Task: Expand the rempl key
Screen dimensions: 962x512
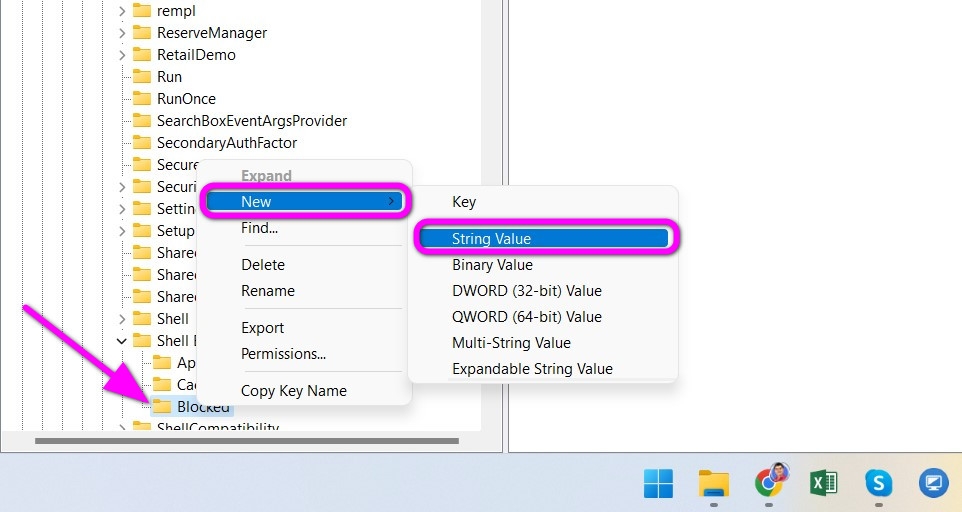Action: [x=121, y=11]
